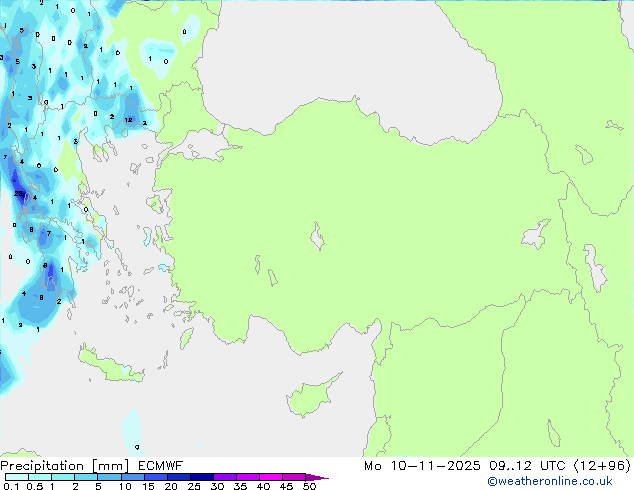Click the "0.1" legend scale label
634x490 pixels.
pos(11,486)
